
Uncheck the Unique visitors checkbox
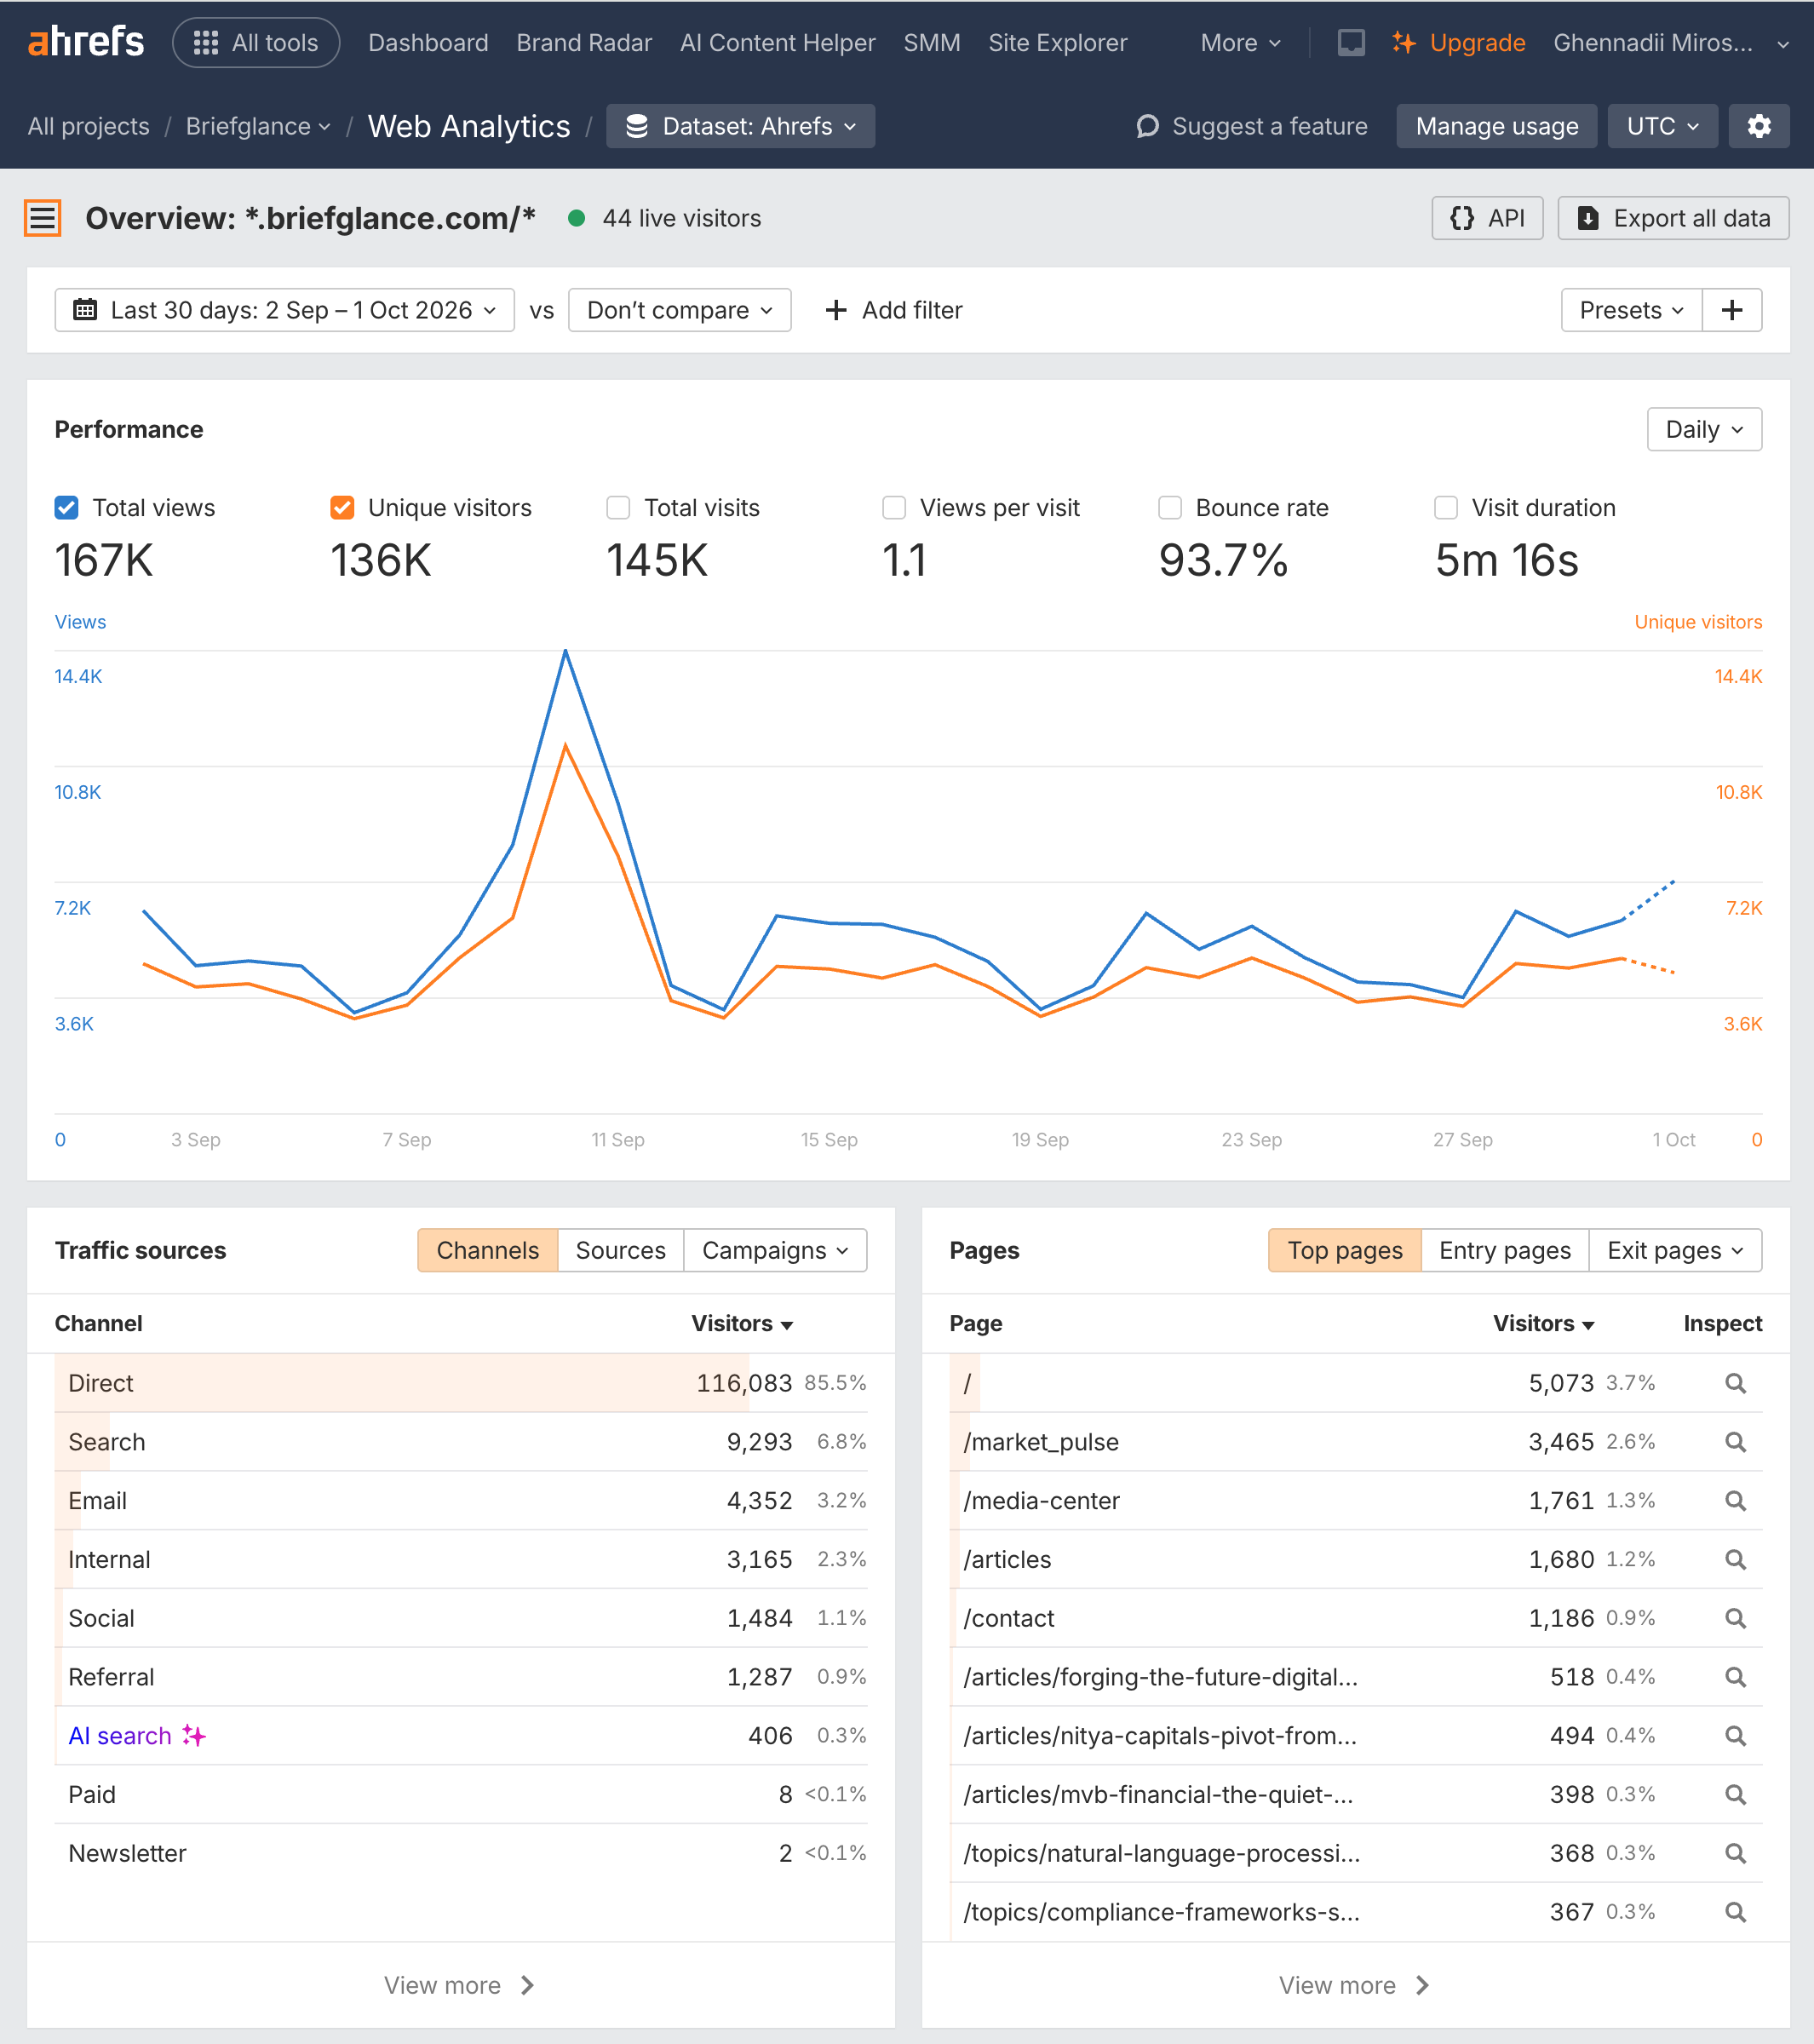[342, 508]
